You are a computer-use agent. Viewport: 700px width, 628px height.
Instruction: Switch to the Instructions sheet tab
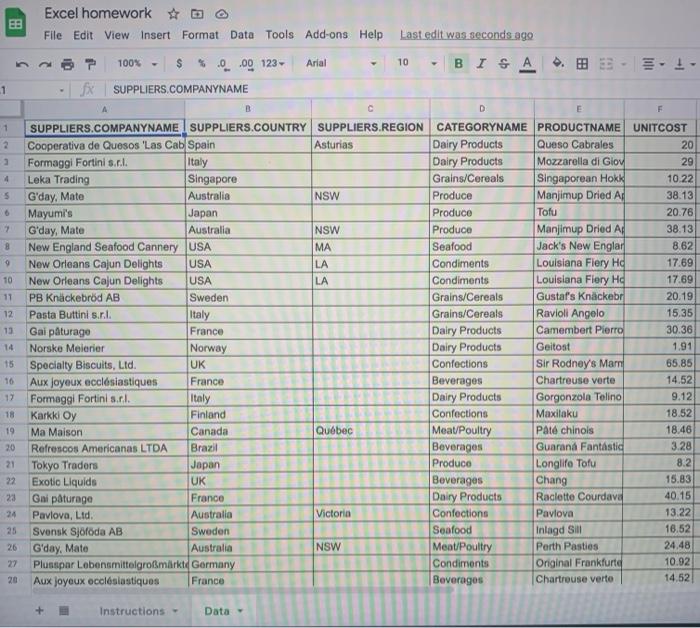(x=132, y=611)
